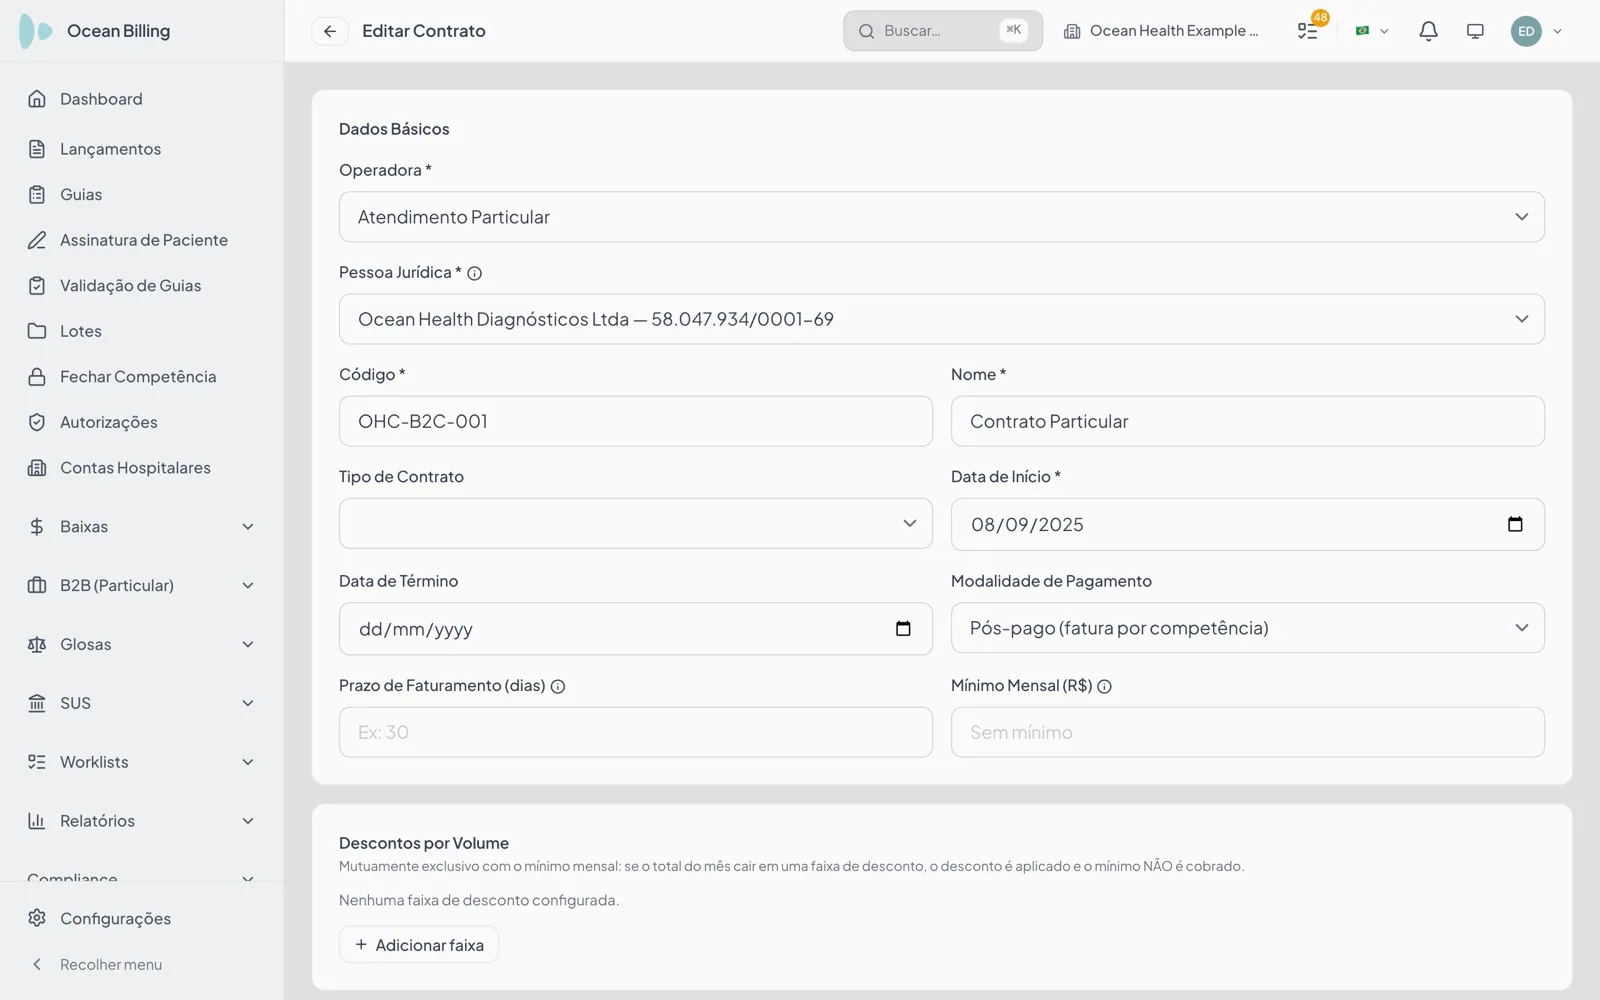Screen dimensions: 1600x1000
Task: Open Autorizações in the sidebar
Action: tap(141, 422)
